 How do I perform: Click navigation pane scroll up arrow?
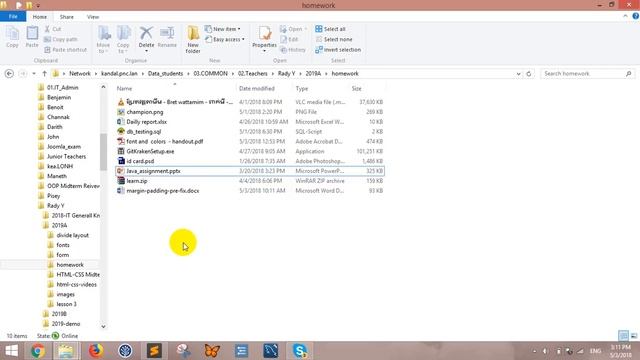(103, 87)
